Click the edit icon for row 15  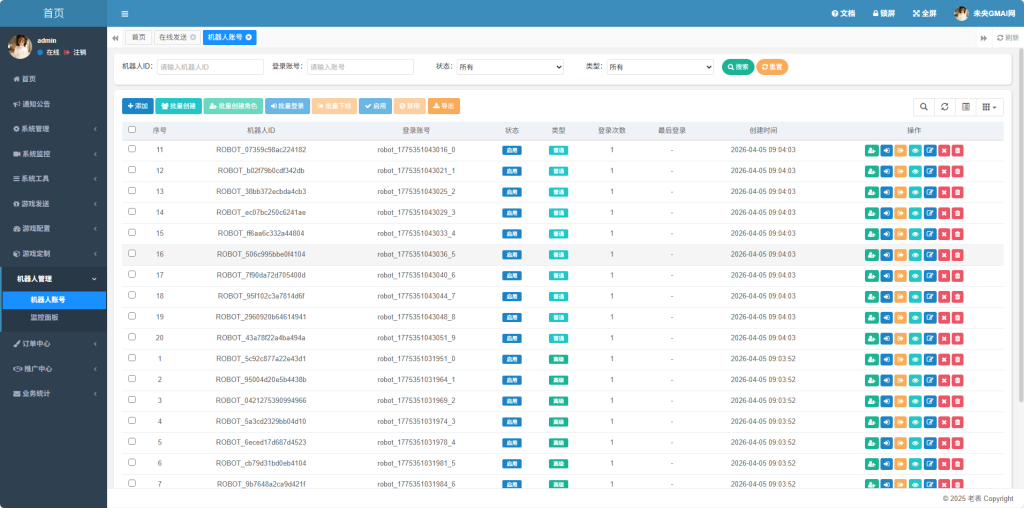(929, 234)
